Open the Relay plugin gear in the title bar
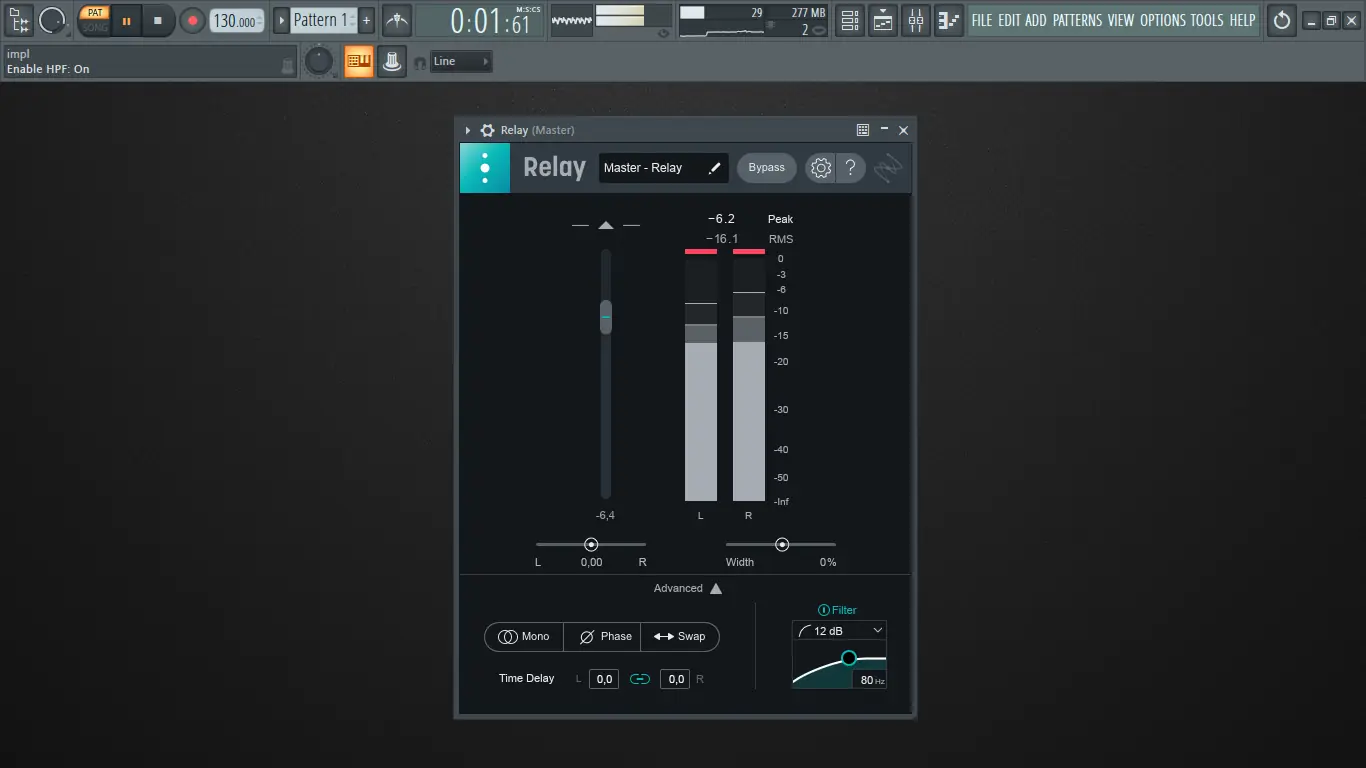1366x768 pixels. coord(488,130)
